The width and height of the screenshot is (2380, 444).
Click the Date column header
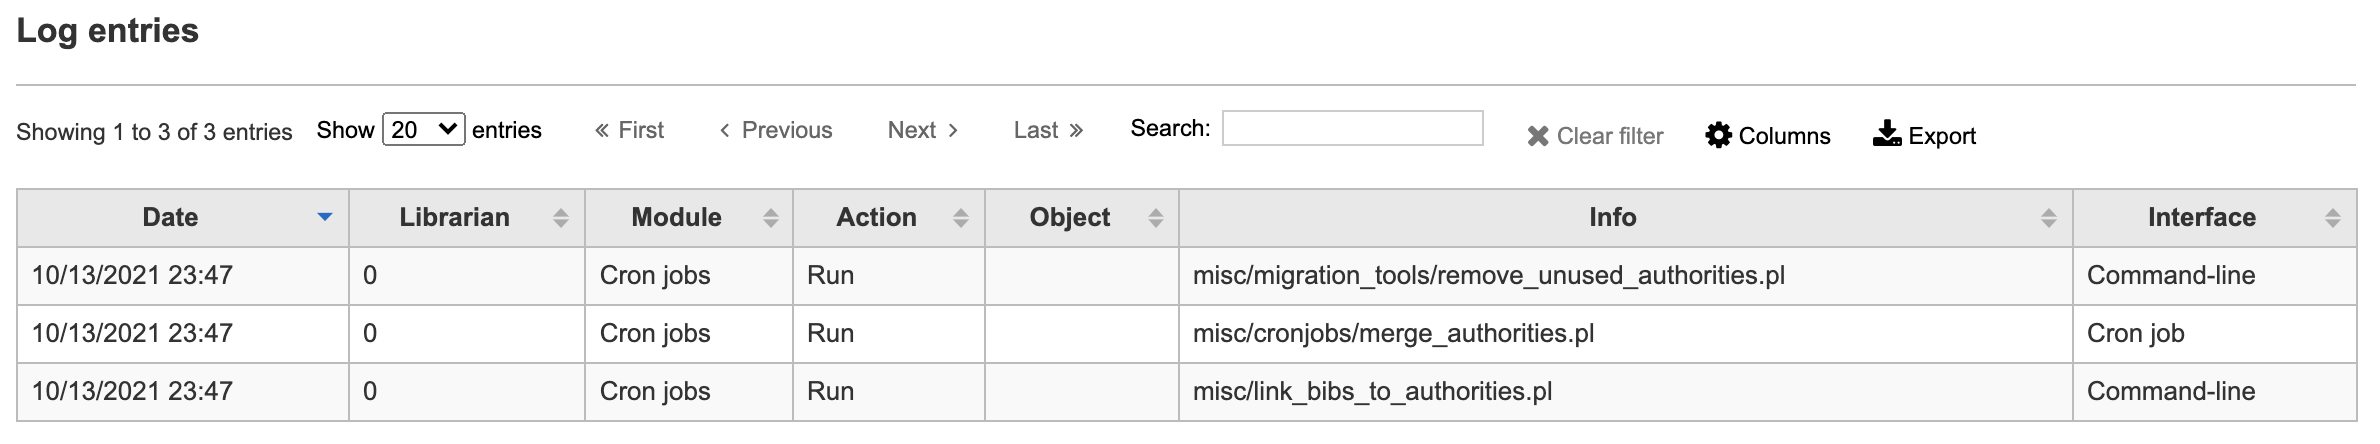point(170,217)
